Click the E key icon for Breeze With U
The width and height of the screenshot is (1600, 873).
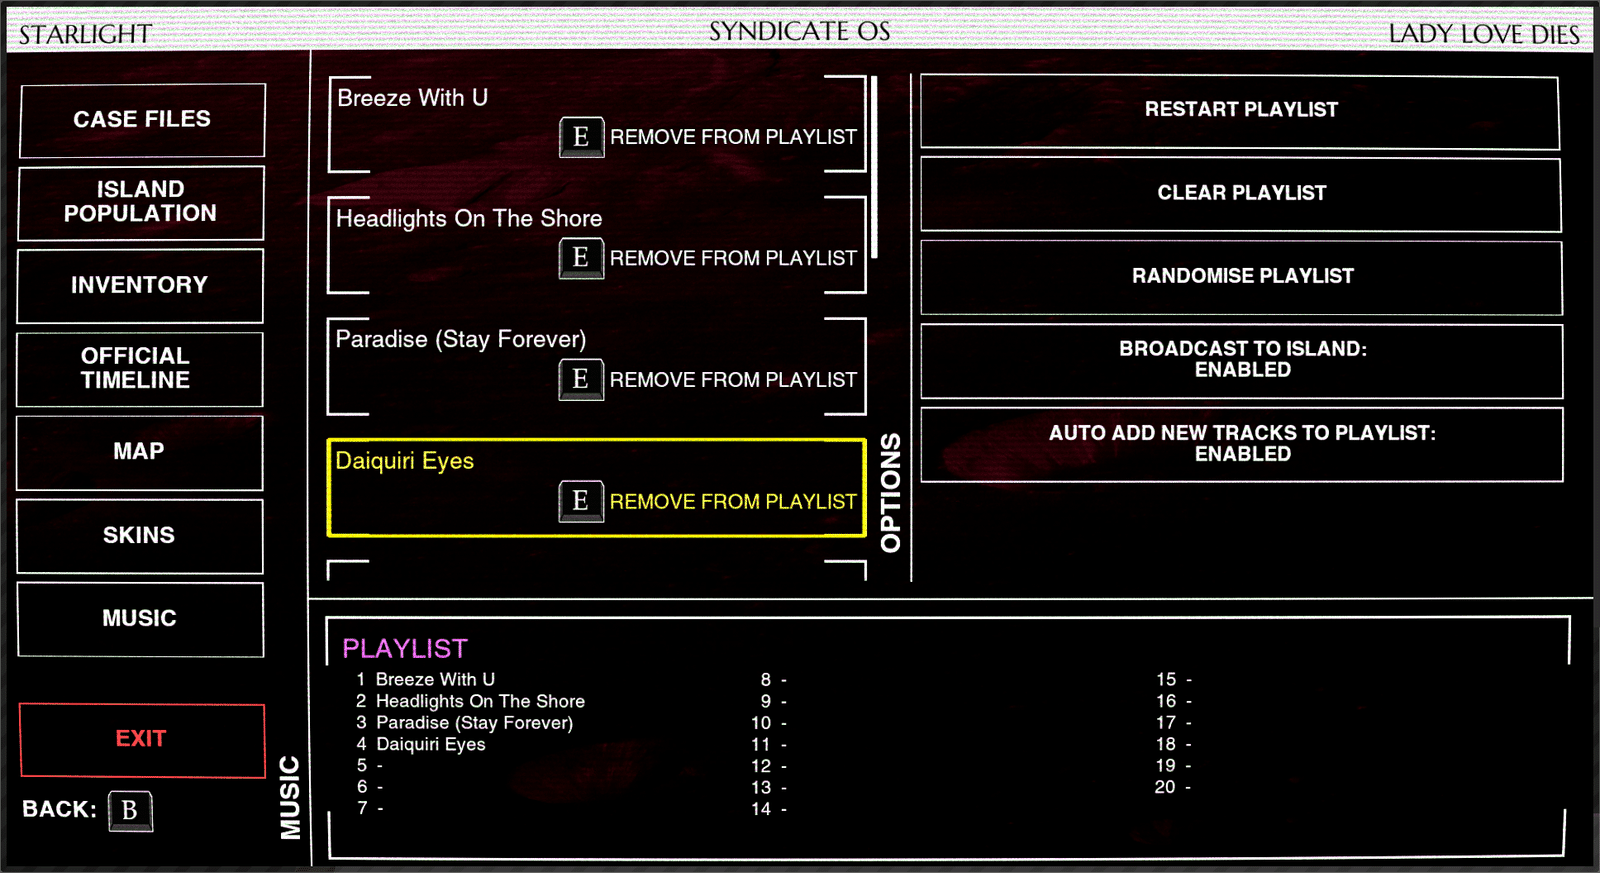[581, 137]
